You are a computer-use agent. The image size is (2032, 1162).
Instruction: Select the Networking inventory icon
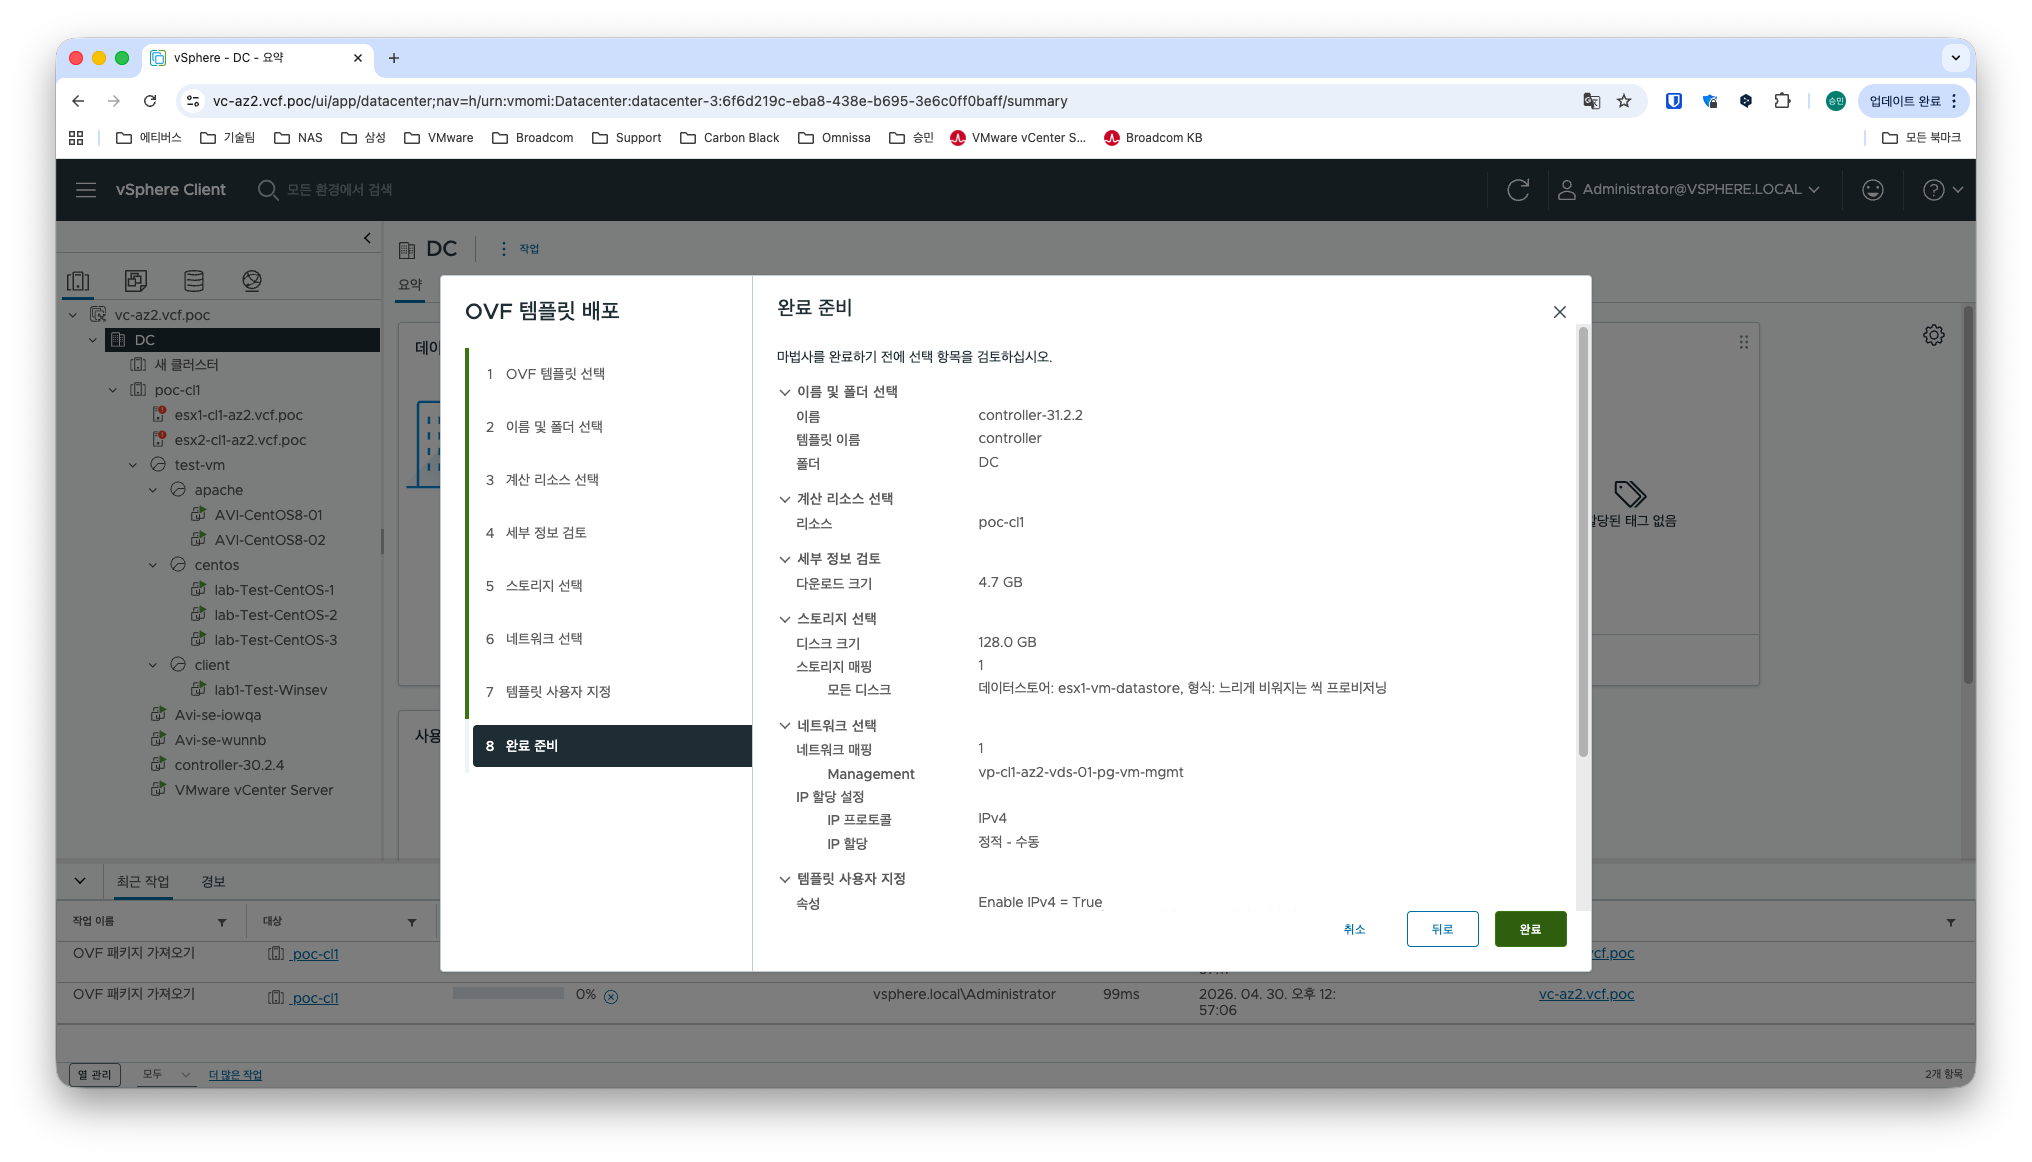[252, 281]
